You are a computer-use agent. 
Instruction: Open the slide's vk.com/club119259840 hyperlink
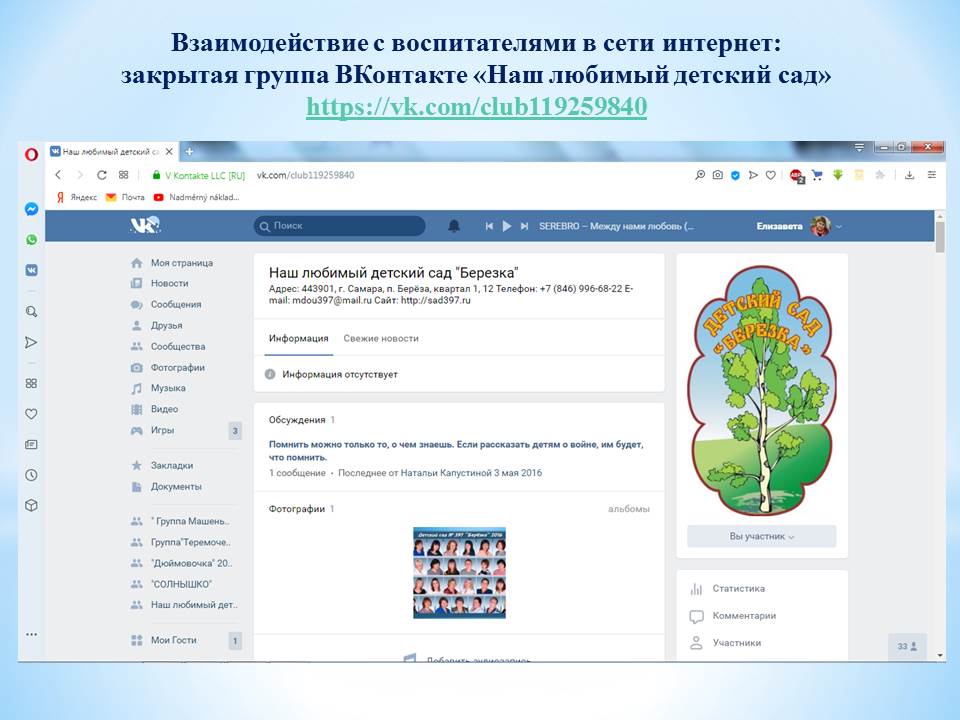pyautogui.click(x=476, y=107)
